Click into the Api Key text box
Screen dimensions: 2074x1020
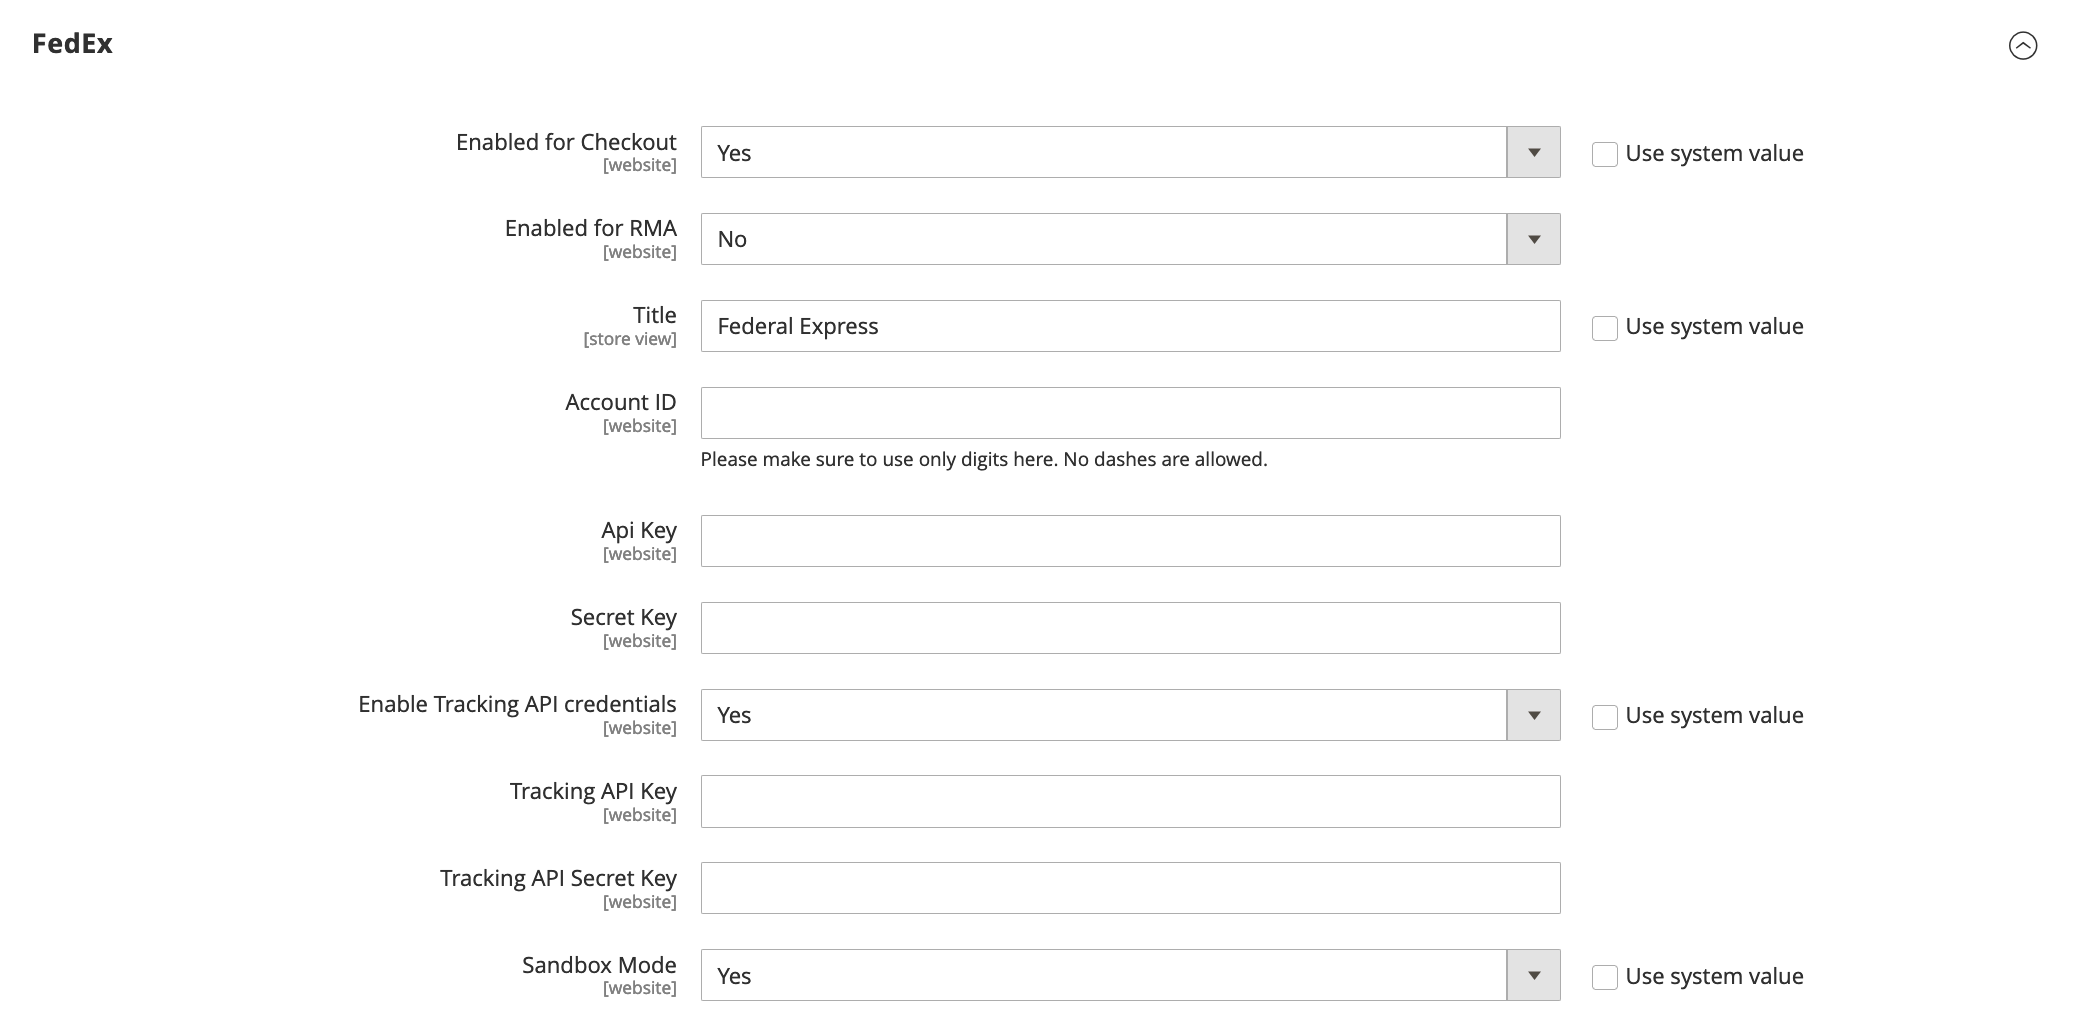(1130, 541)
